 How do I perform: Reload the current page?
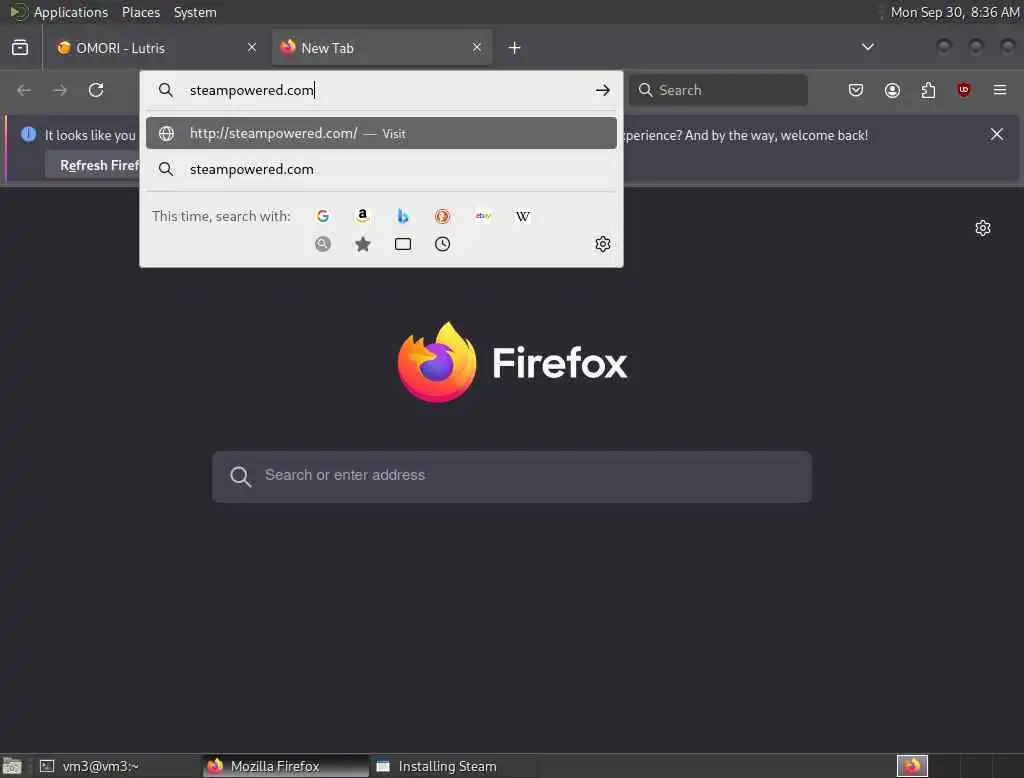[x=96, y=90]
